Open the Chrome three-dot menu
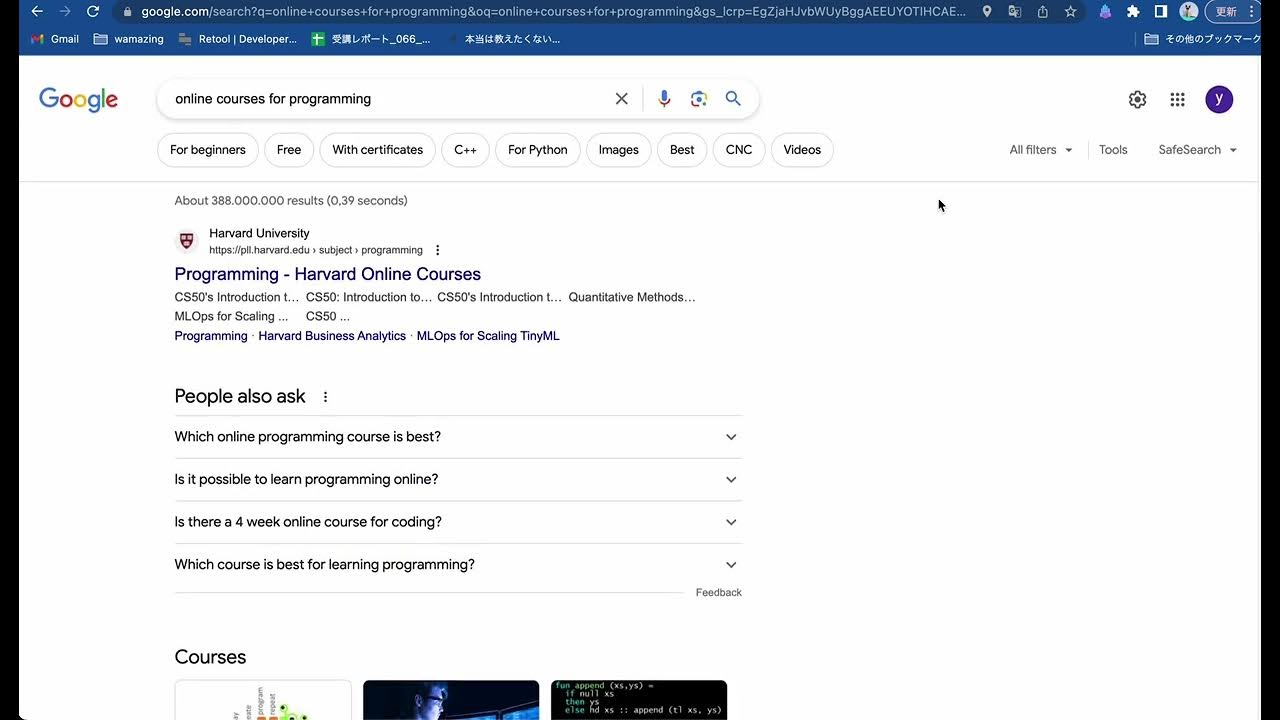1280x720 pixels. pyautogui.click(x=1252, y=11)
